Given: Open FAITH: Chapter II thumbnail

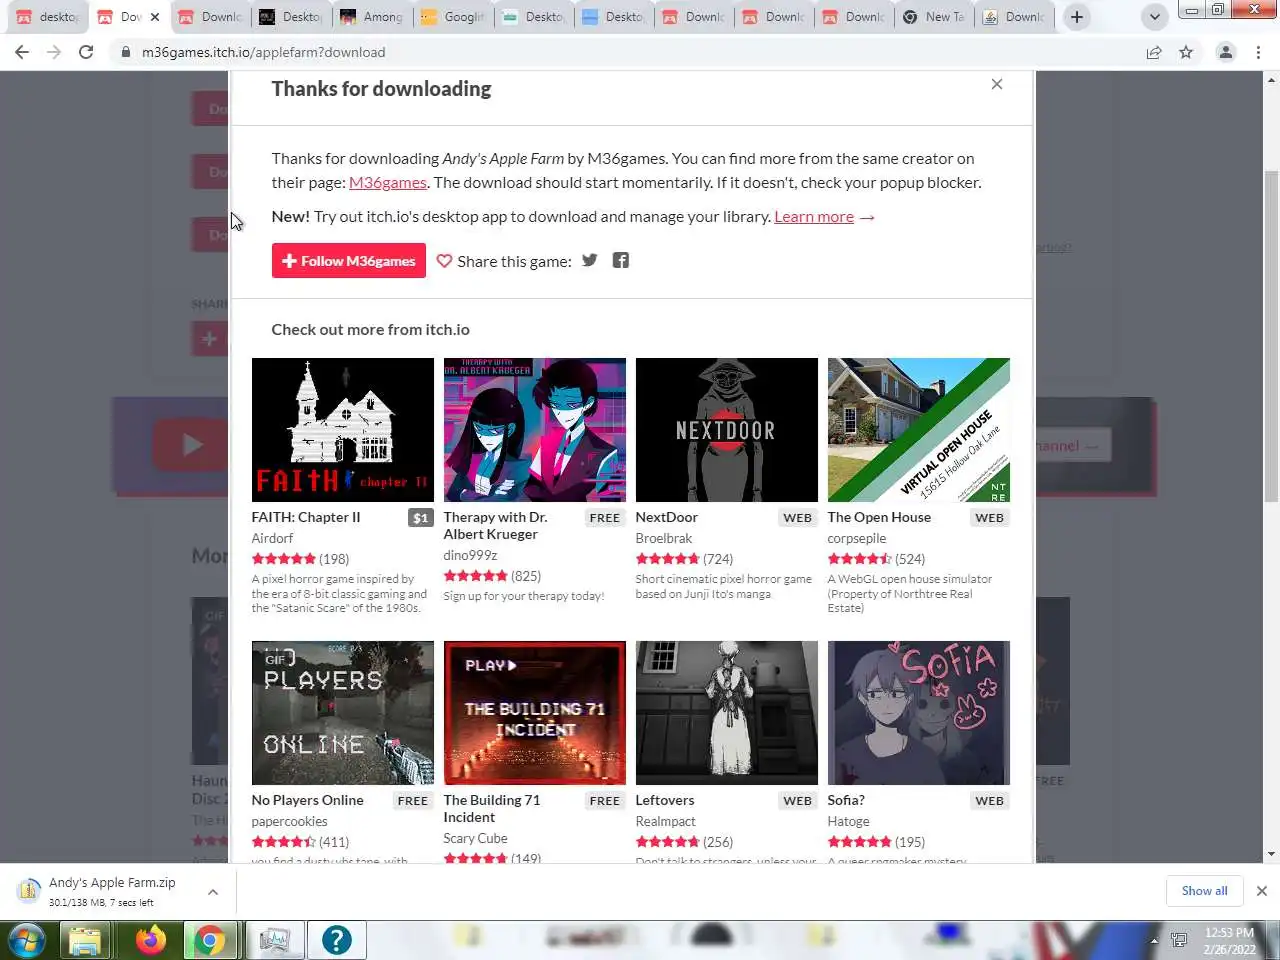Looking at the screenshot, I should point(343,430).
